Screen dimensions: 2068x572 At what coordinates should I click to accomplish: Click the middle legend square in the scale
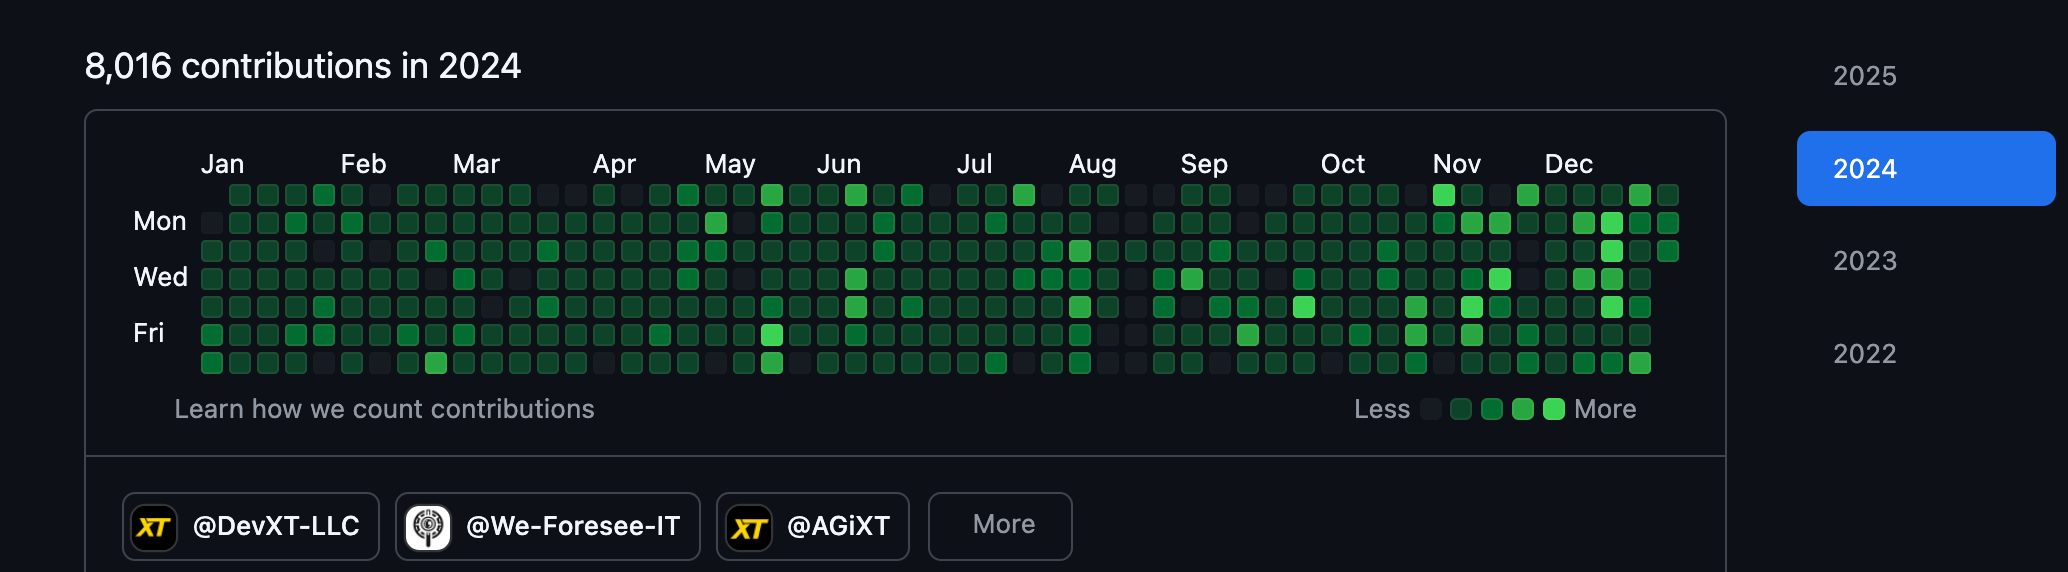[1492, 409]
